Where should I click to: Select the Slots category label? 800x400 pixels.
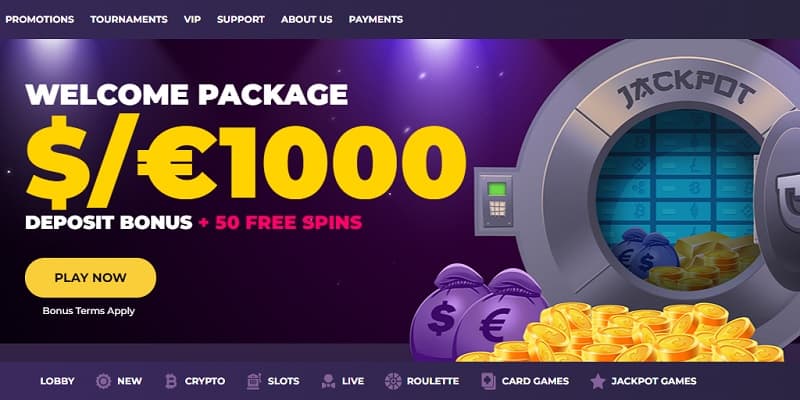click(x=284, y=381)
